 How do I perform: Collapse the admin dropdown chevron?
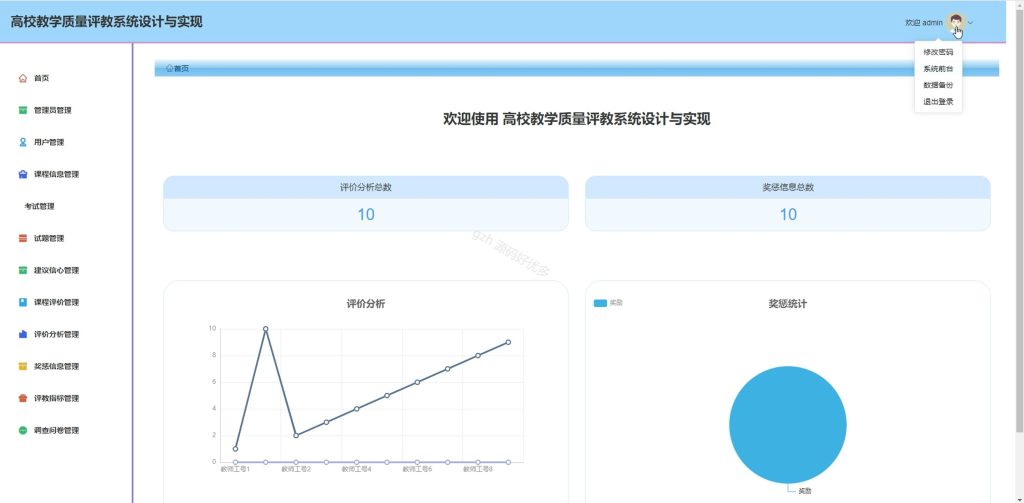(x=971, y=23)
